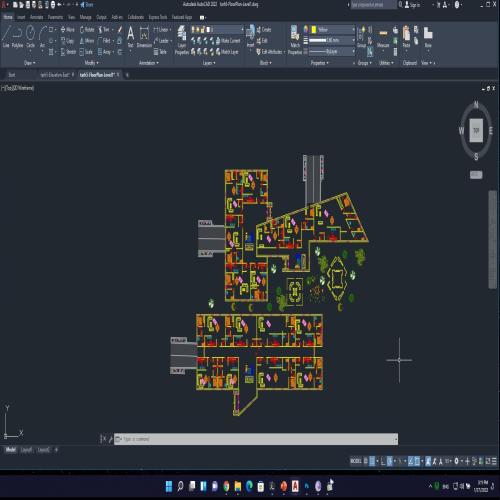Click the Match Properties tool
This screenshot has height=500, width=500.
[x=295, y=39]
